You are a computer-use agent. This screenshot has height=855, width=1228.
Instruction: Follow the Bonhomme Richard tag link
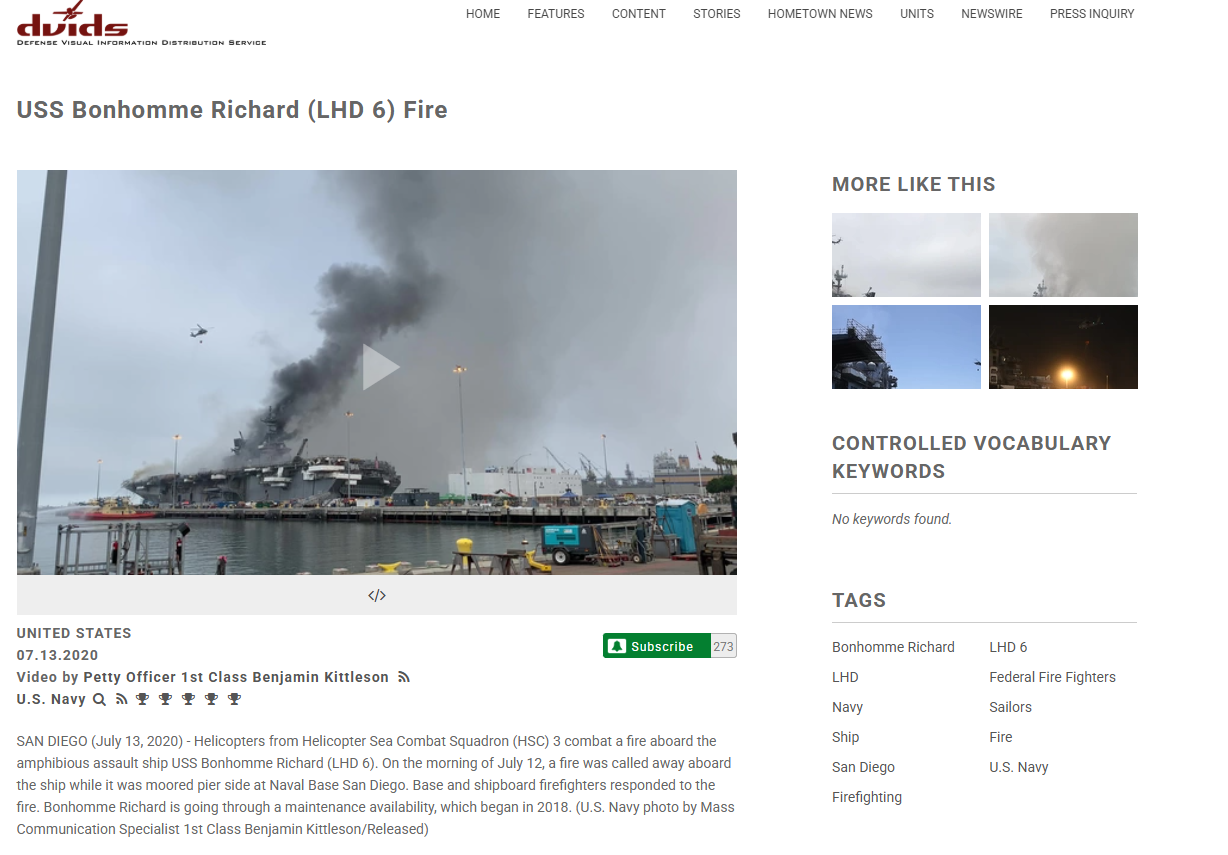coord(893,647)
